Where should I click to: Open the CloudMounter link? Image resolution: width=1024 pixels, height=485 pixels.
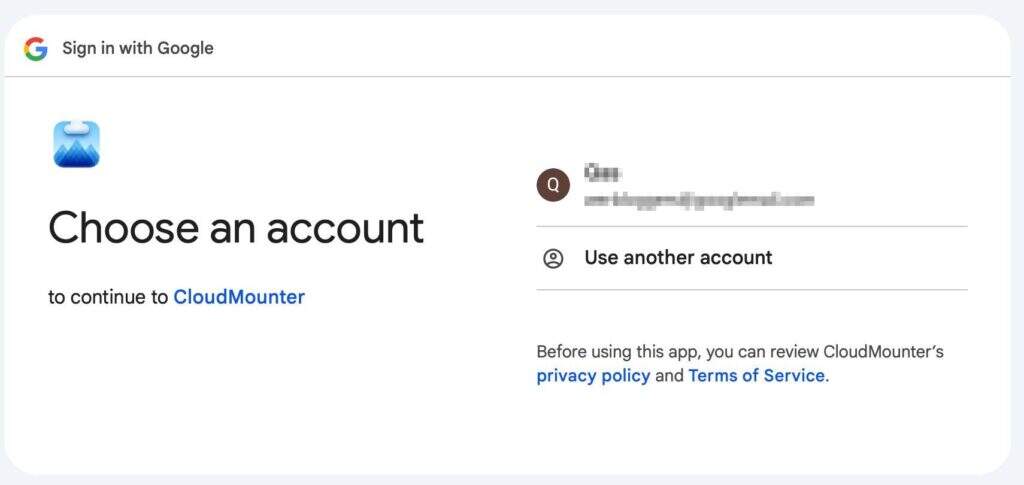pos(239,297)
